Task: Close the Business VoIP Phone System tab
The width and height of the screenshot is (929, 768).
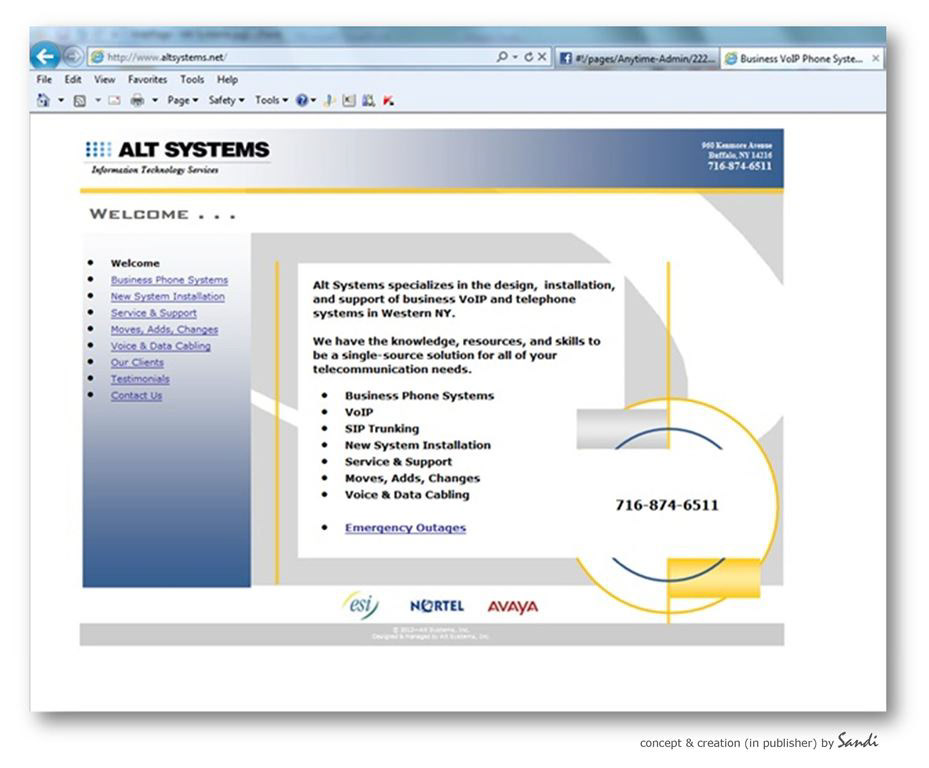Action: coord(875,58)
